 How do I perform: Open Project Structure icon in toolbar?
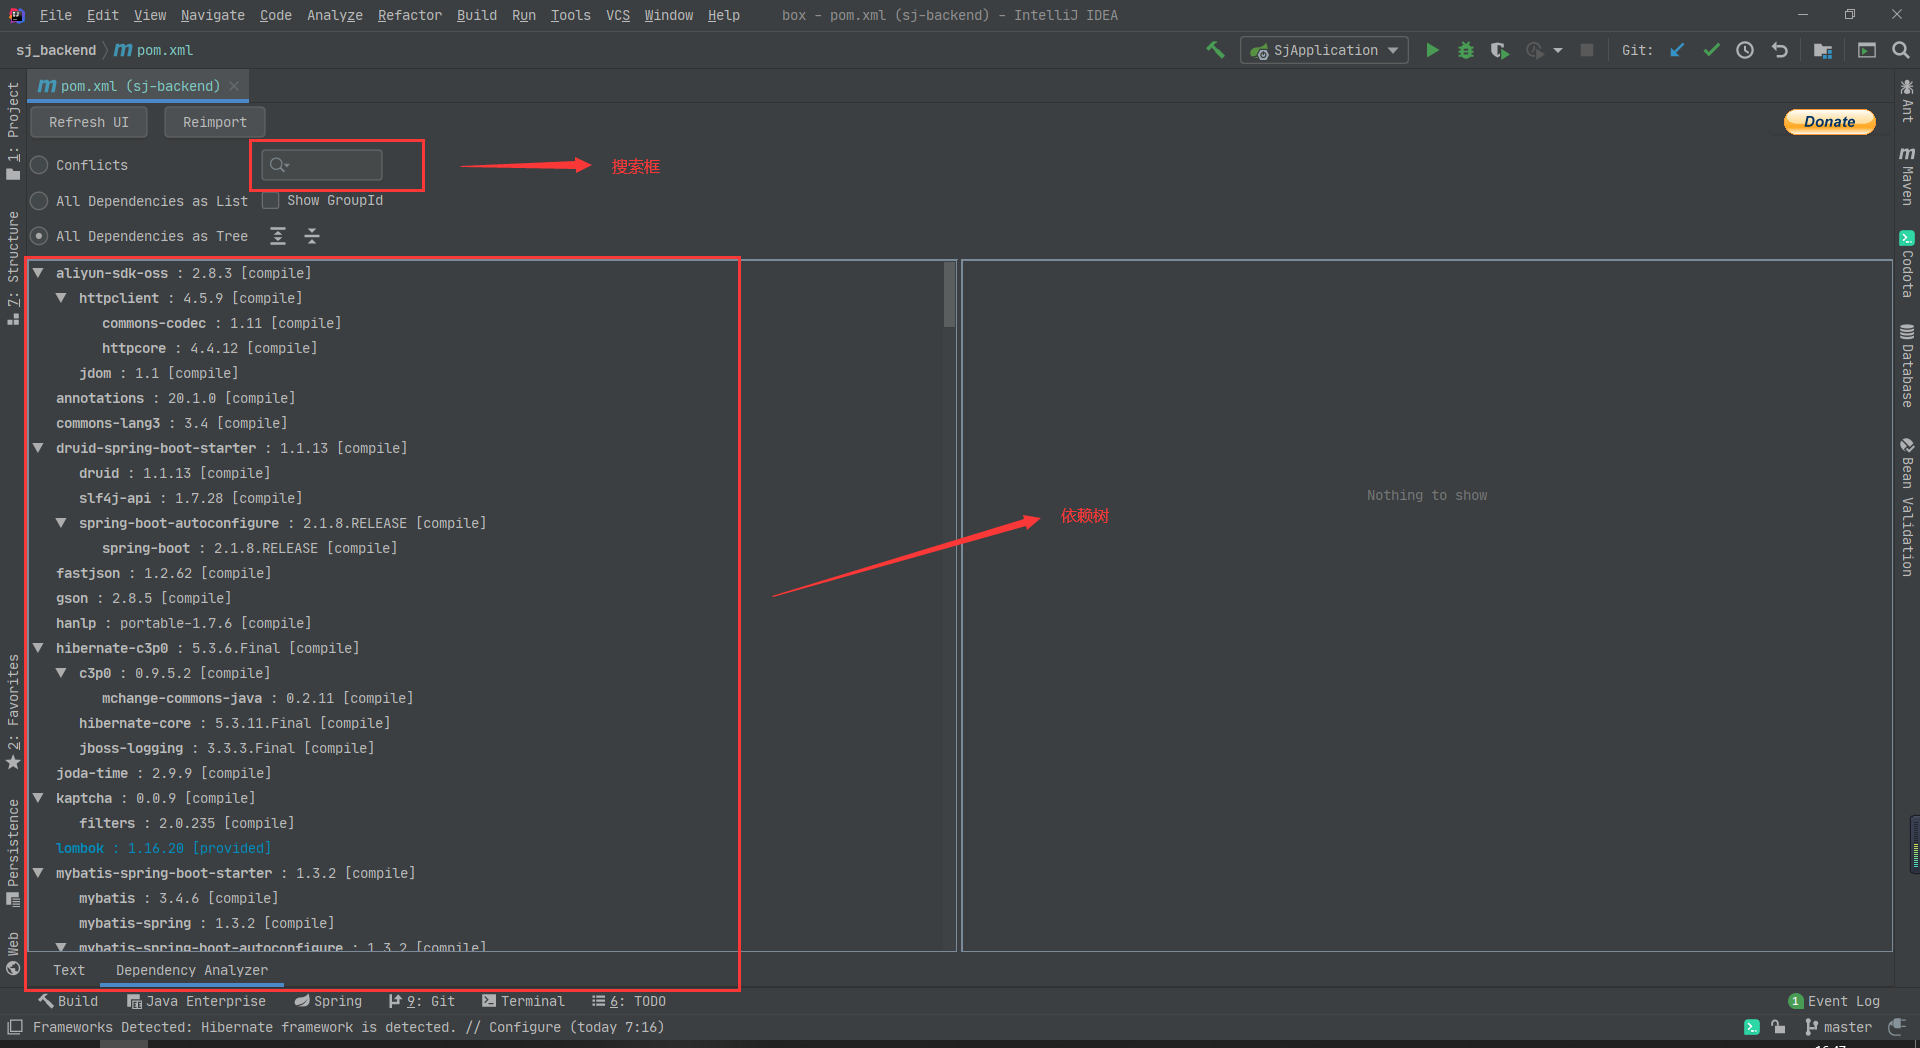1823,50
